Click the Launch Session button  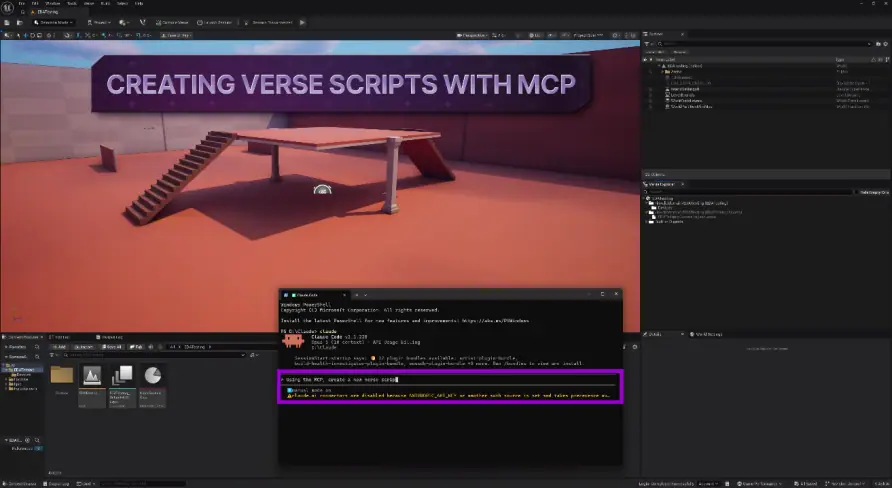point(215,23)
